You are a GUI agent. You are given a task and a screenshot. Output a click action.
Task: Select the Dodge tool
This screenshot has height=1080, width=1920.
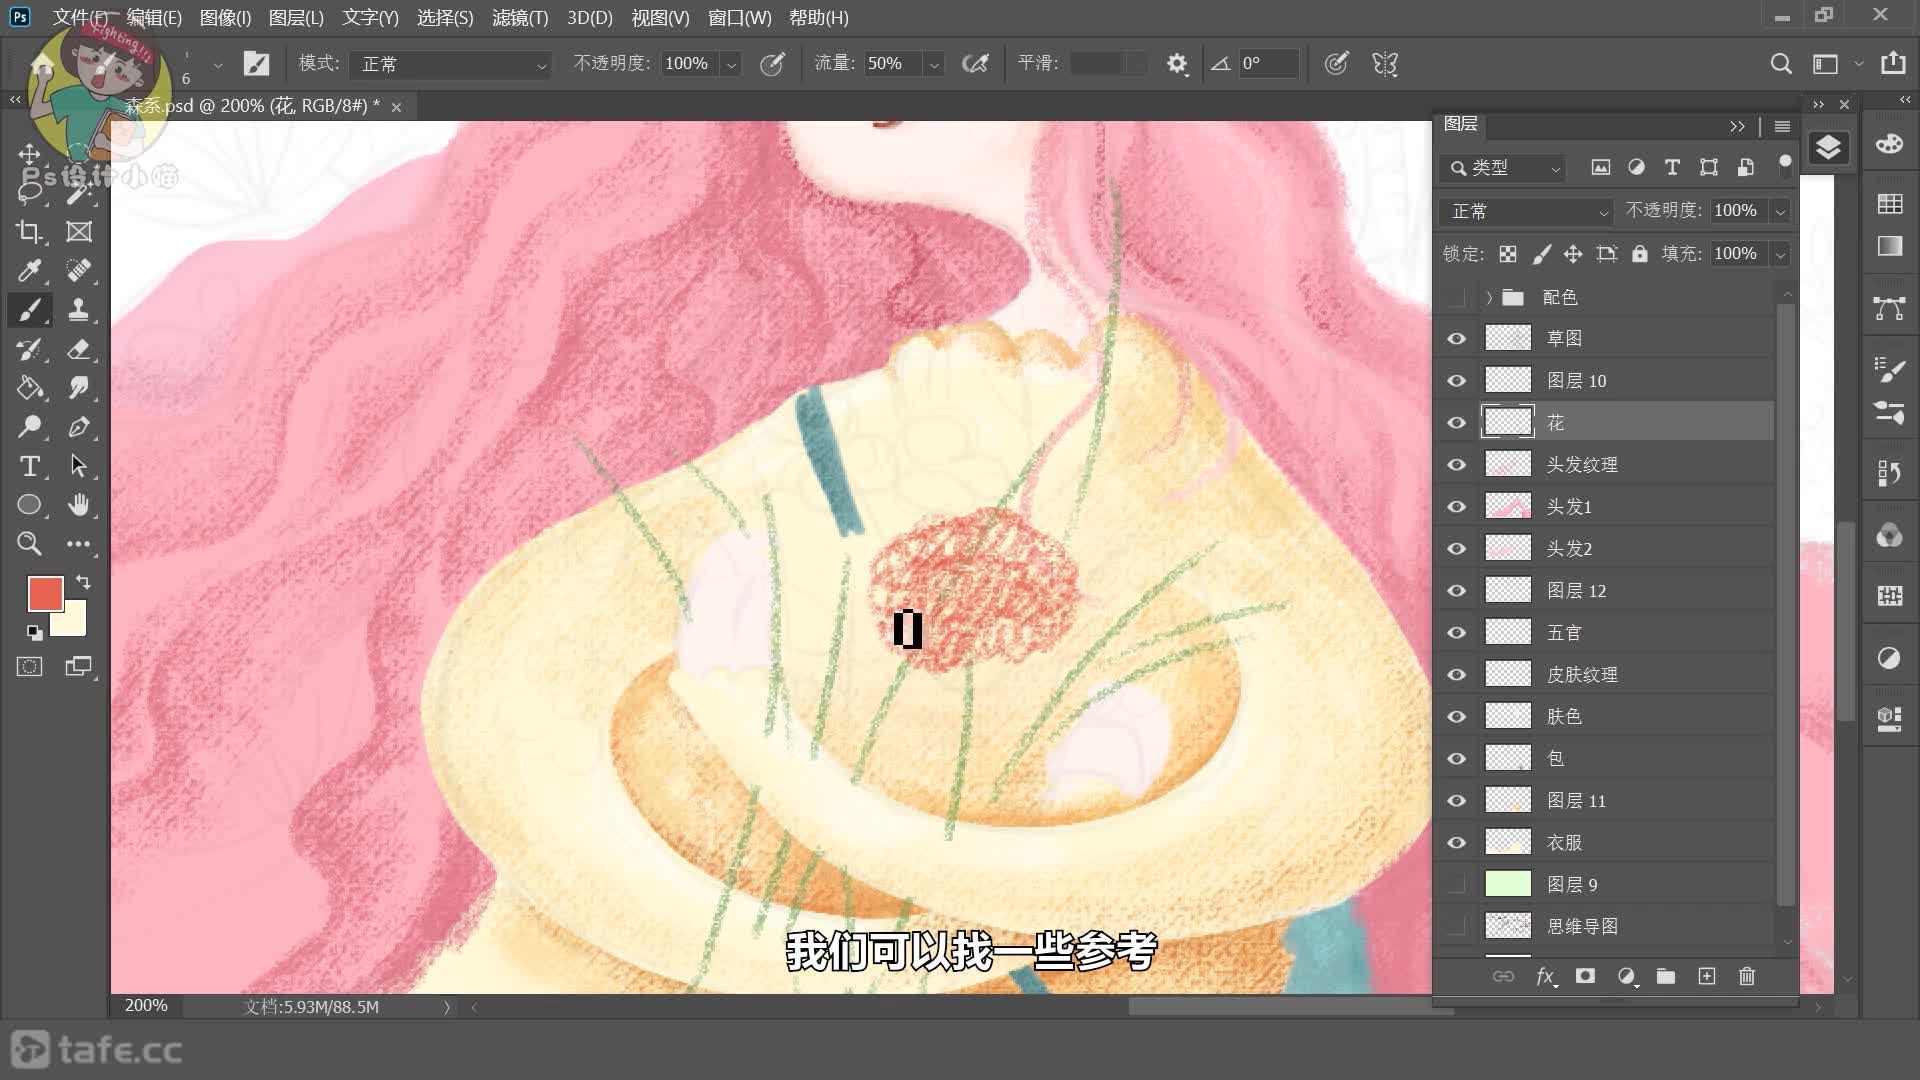29,427
